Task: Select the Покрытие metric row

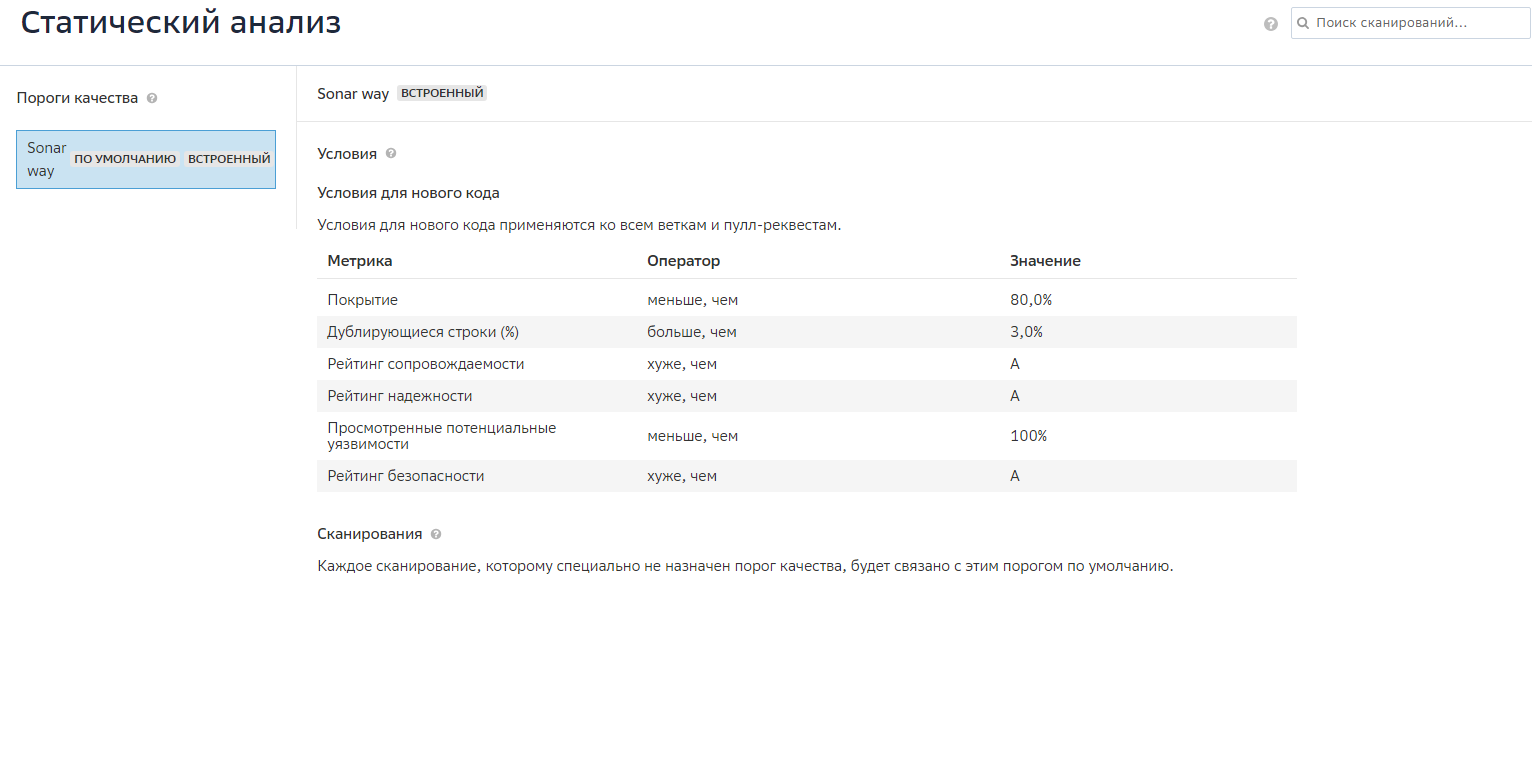Action: [x=363, y=300]
